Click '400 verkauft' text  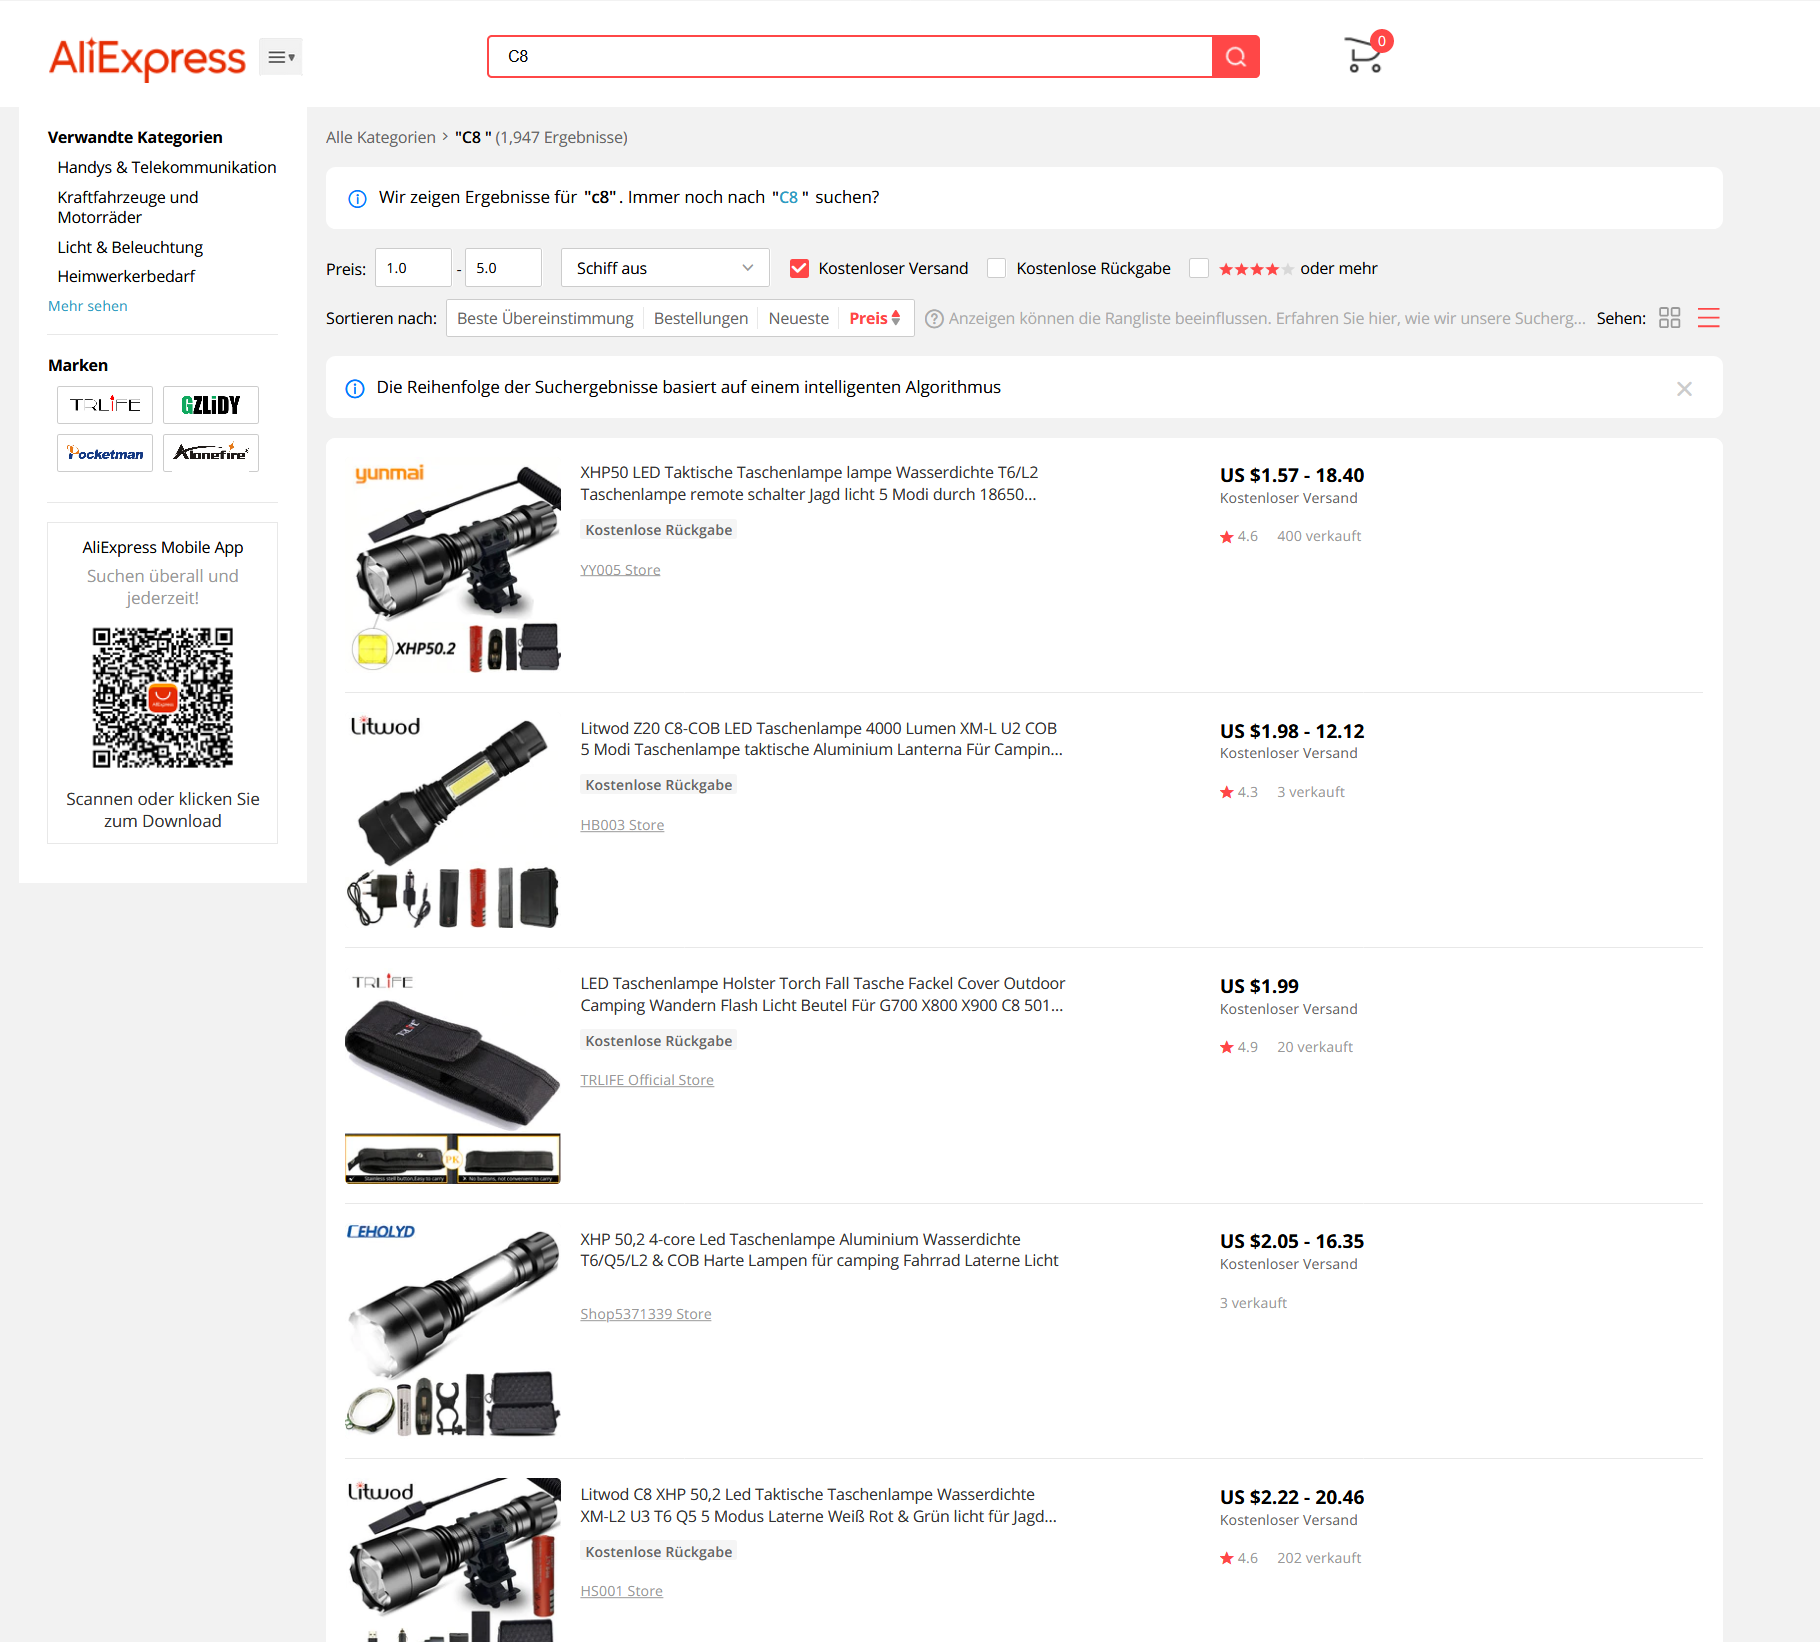(1319, 536)
